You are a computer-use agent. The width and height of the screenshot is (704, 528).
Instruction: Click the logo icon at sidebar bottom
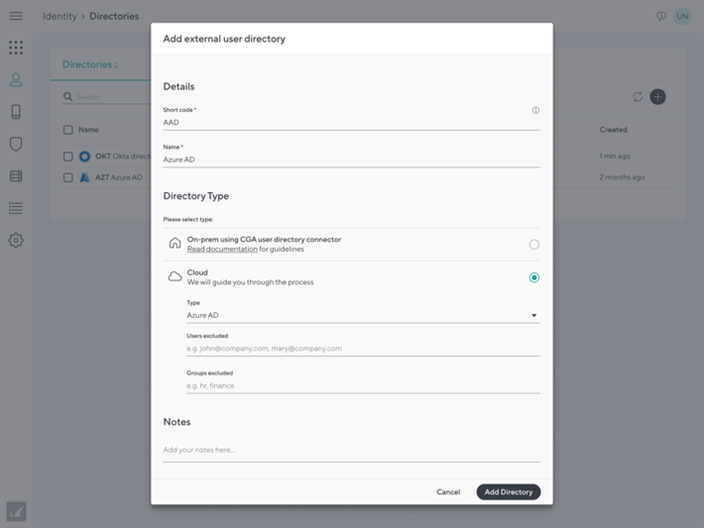[16, 511]
